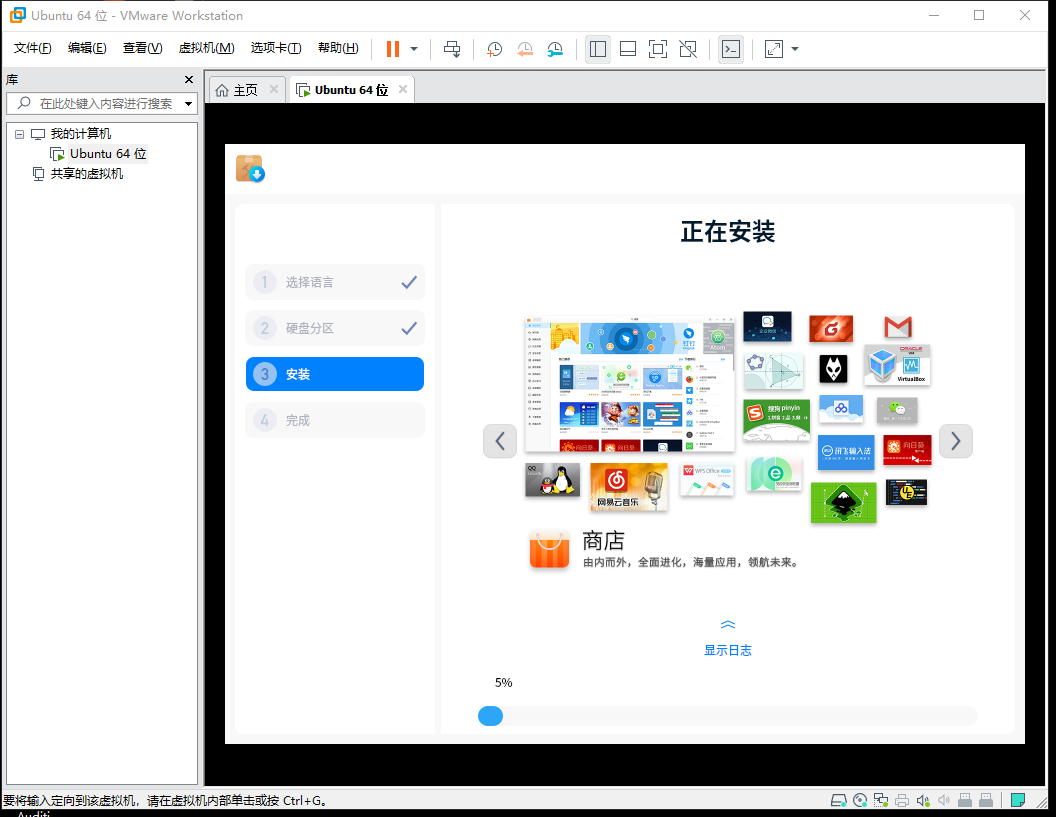Click the CD/DVD status bar icon
1056x817 pixels.
pyautogui.click(x=860, y=800)
